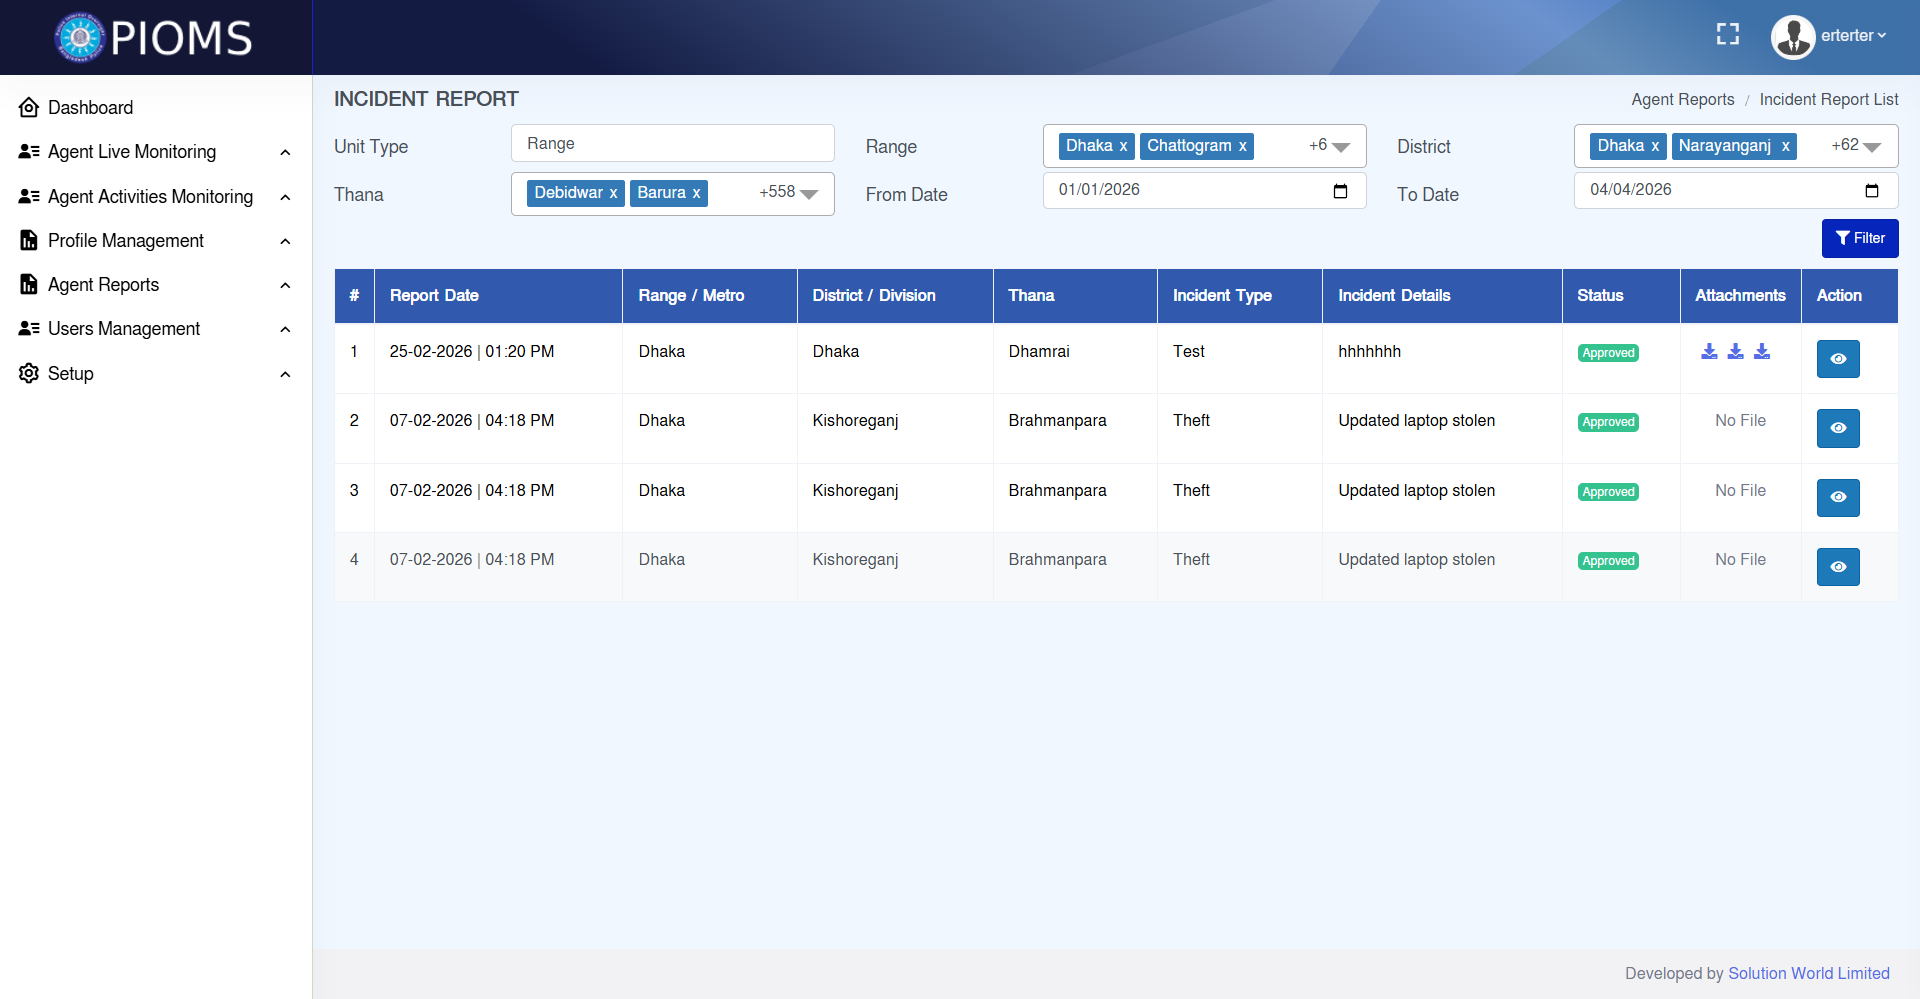
Task: Open Dashboard from the sidebar
Action: 90,107
